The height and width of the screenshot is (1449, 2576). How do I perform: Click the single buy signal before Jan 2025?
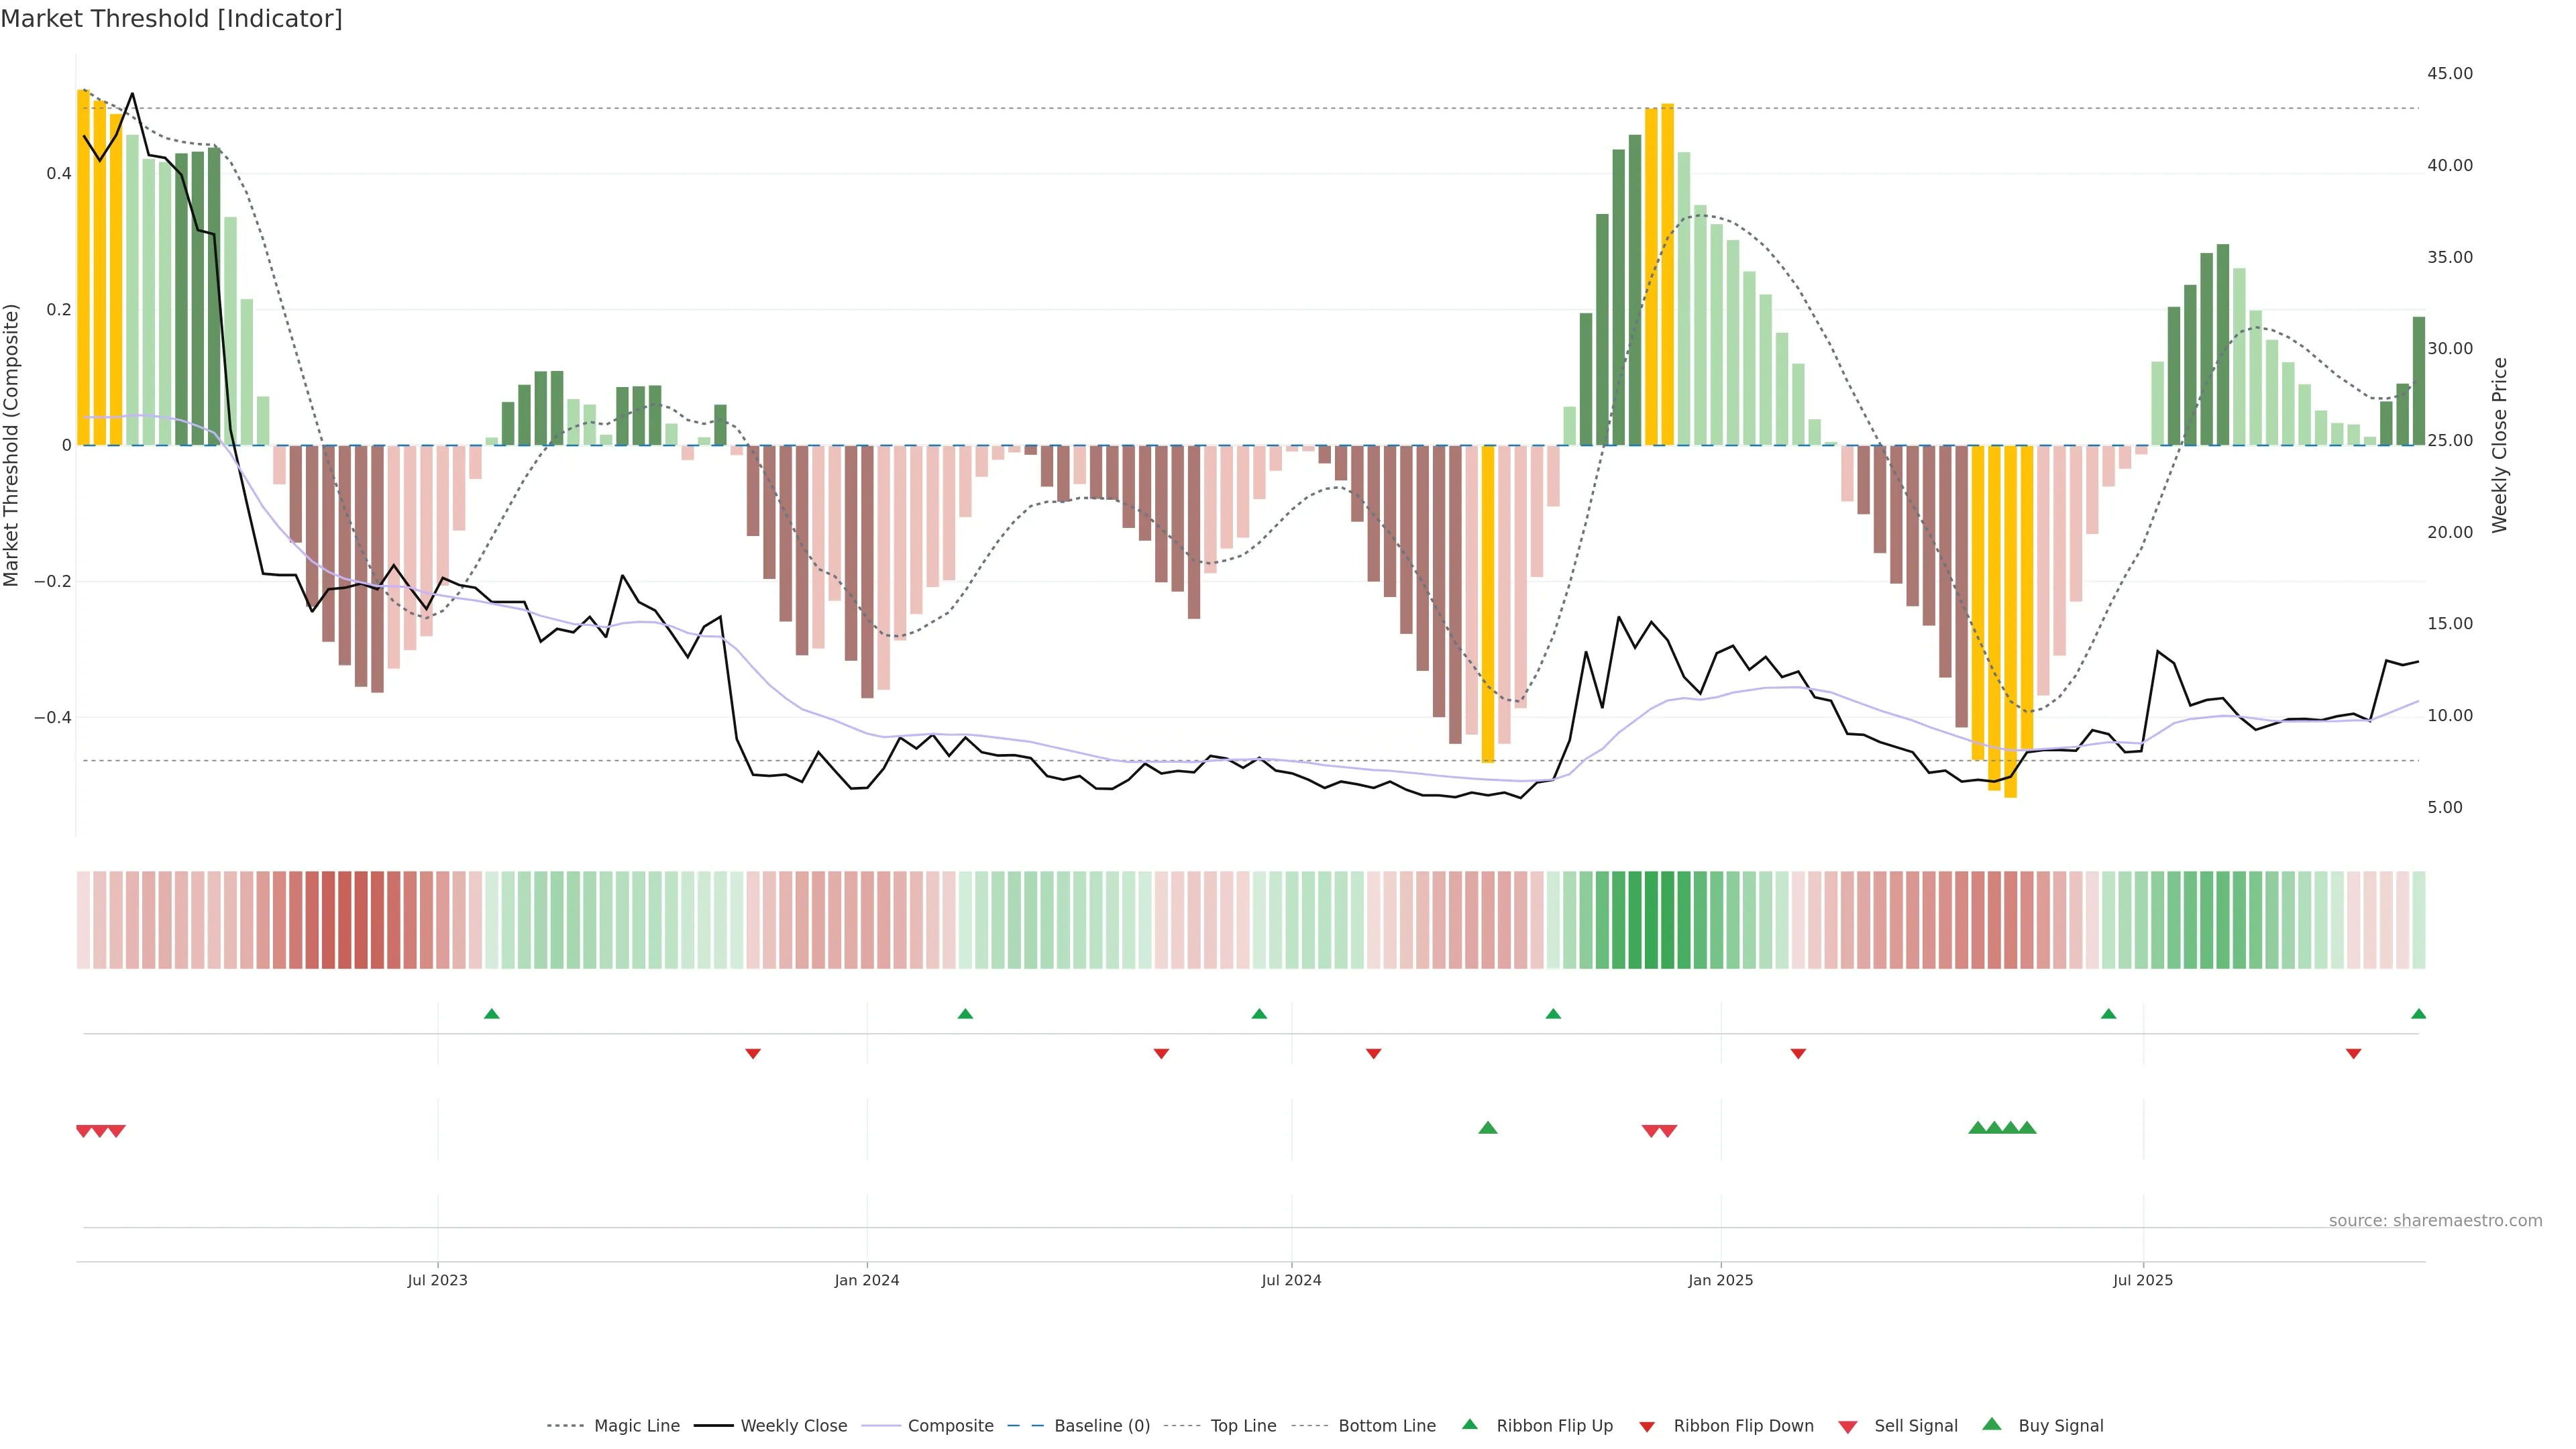1488,1128
